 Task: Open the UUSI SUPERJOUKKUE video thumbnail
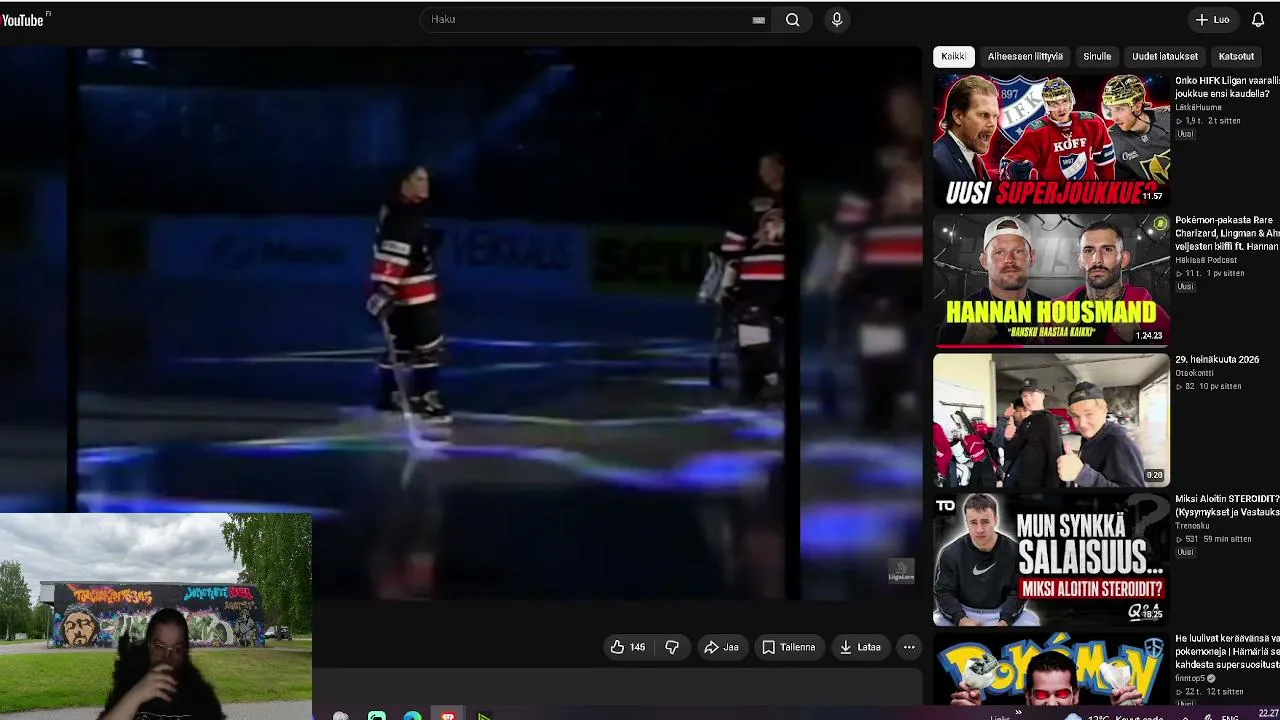click(1051, 140)
